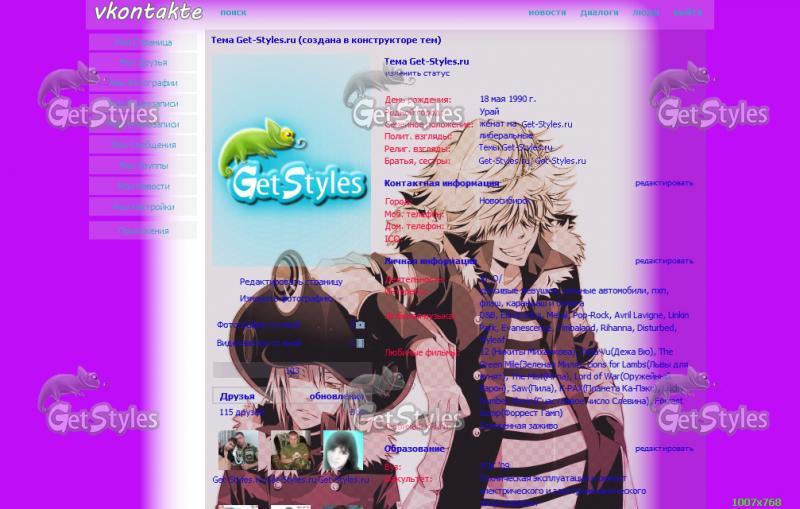Open Мои Аудиозаписи in the sidebar
Image resolution: width=800 pixels, height=509 pixels.
(x=143, y=124)
